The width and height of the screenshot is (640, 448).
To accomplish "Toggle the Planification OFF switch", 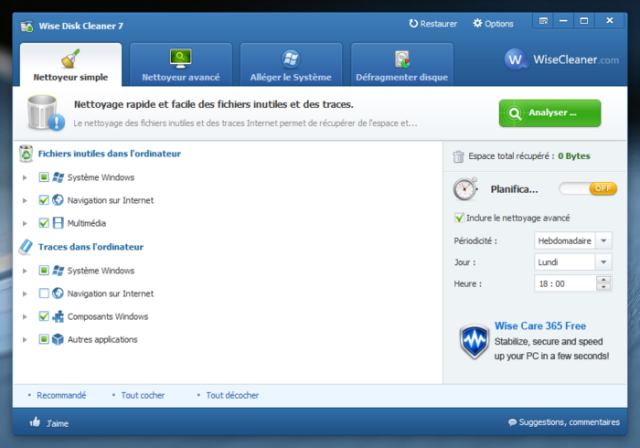I will 587,188.
